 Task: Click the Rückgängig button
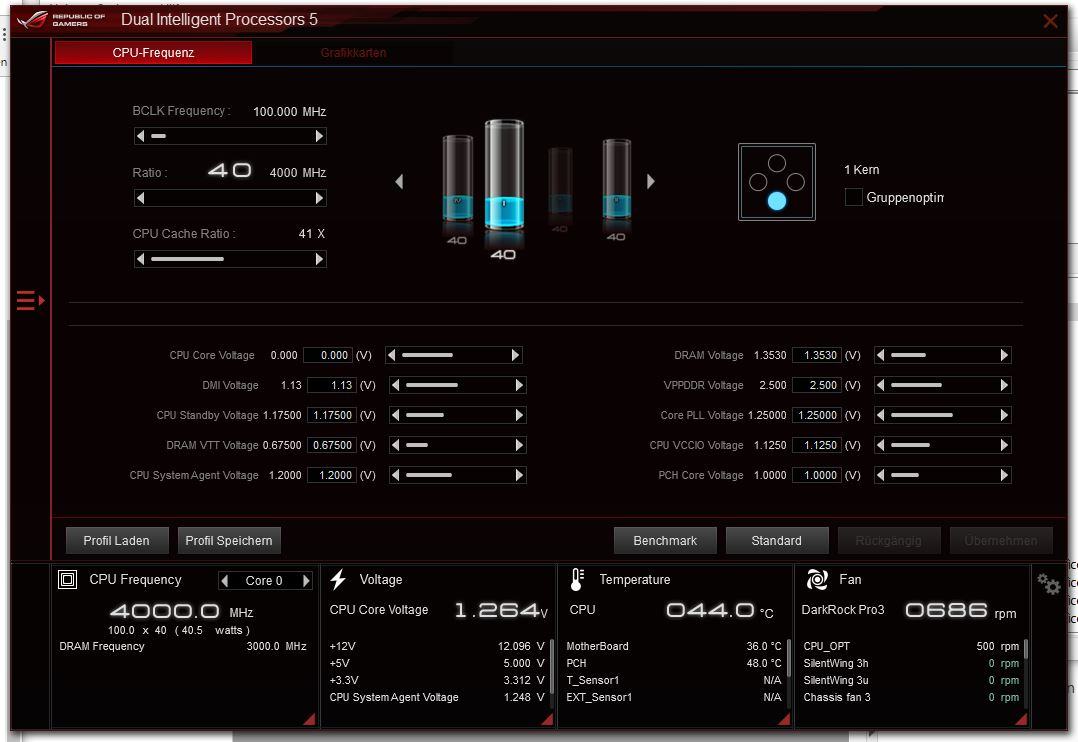(888, 541)
